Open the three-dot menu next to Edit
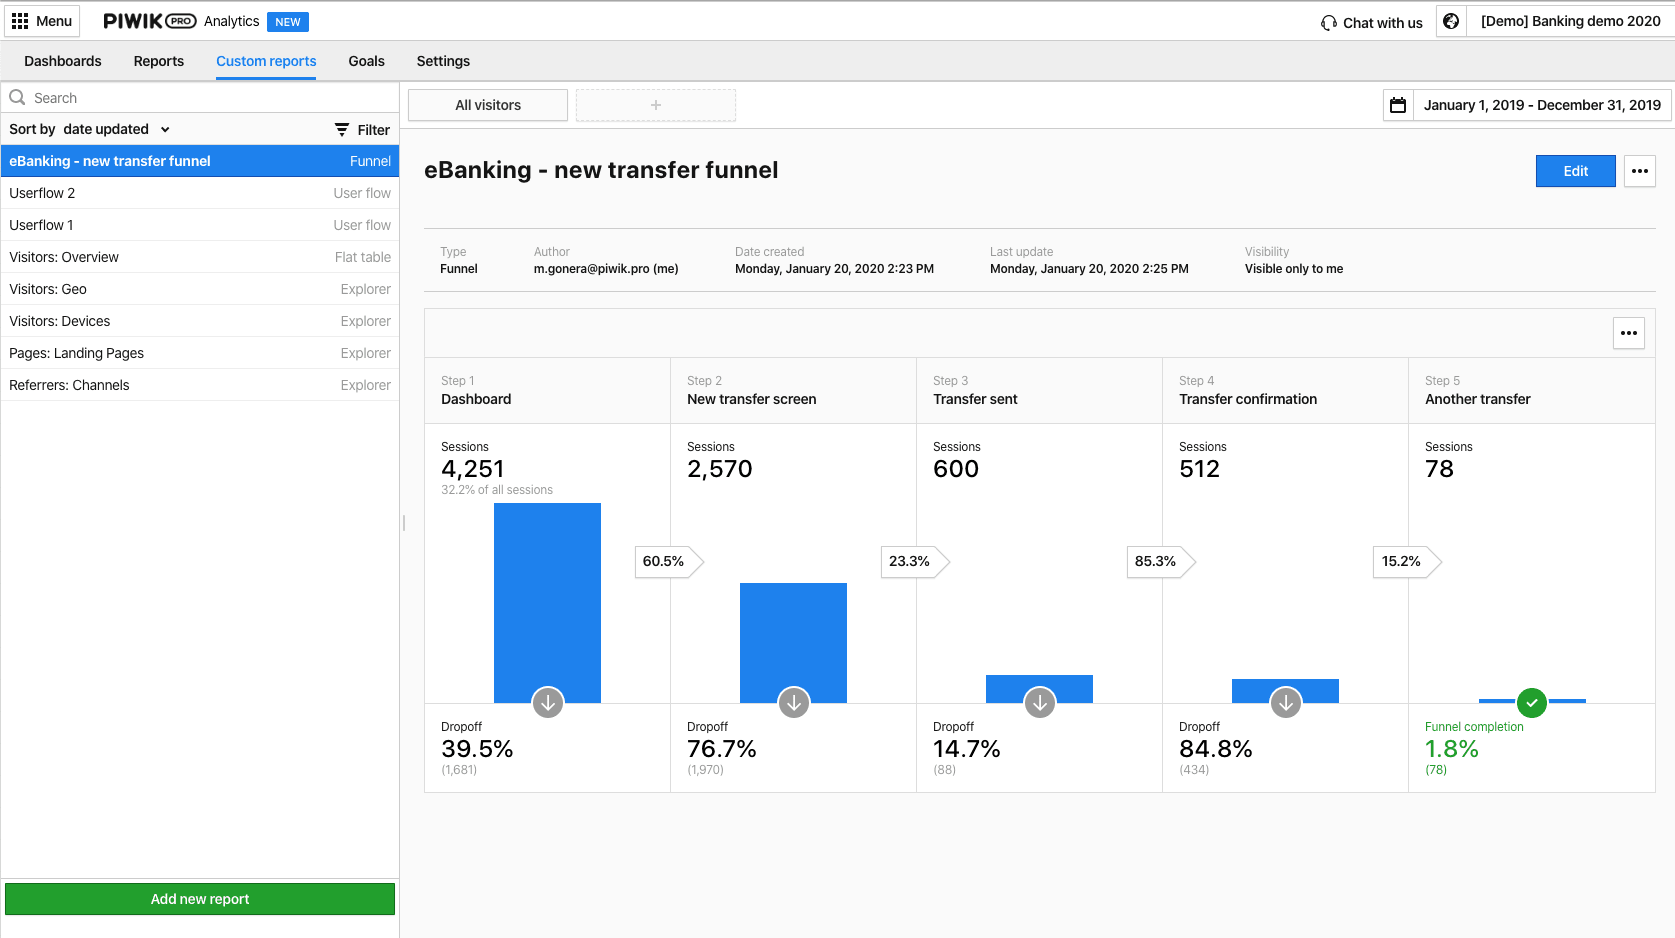Viewport: 1675px width, 938px height. pyautogui.click(x=1640, y=171)
